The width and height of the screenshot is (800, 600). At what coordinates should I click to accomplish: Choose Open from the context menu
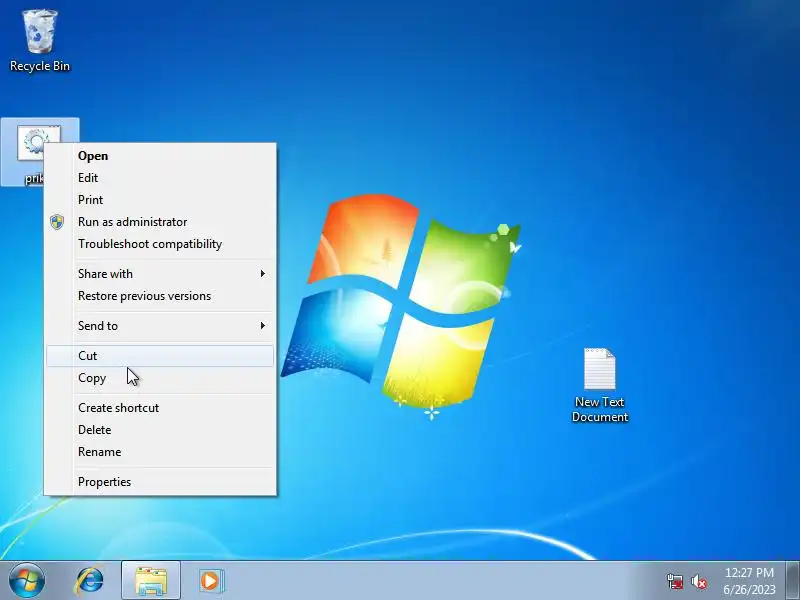click(x=160, y=156)
